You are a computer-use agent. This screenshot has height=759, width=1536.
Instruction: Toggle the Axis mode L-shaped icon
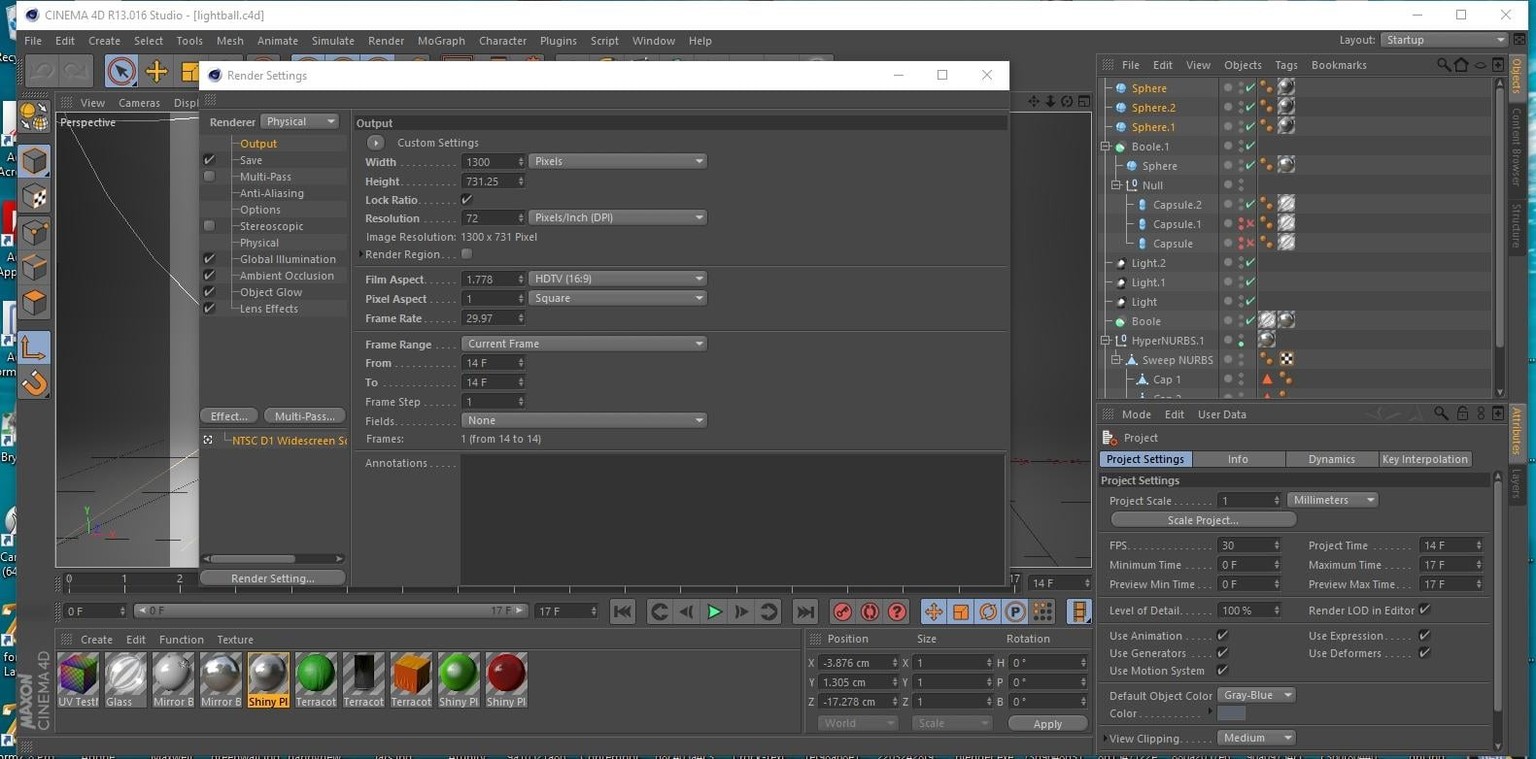click(35, 347)
